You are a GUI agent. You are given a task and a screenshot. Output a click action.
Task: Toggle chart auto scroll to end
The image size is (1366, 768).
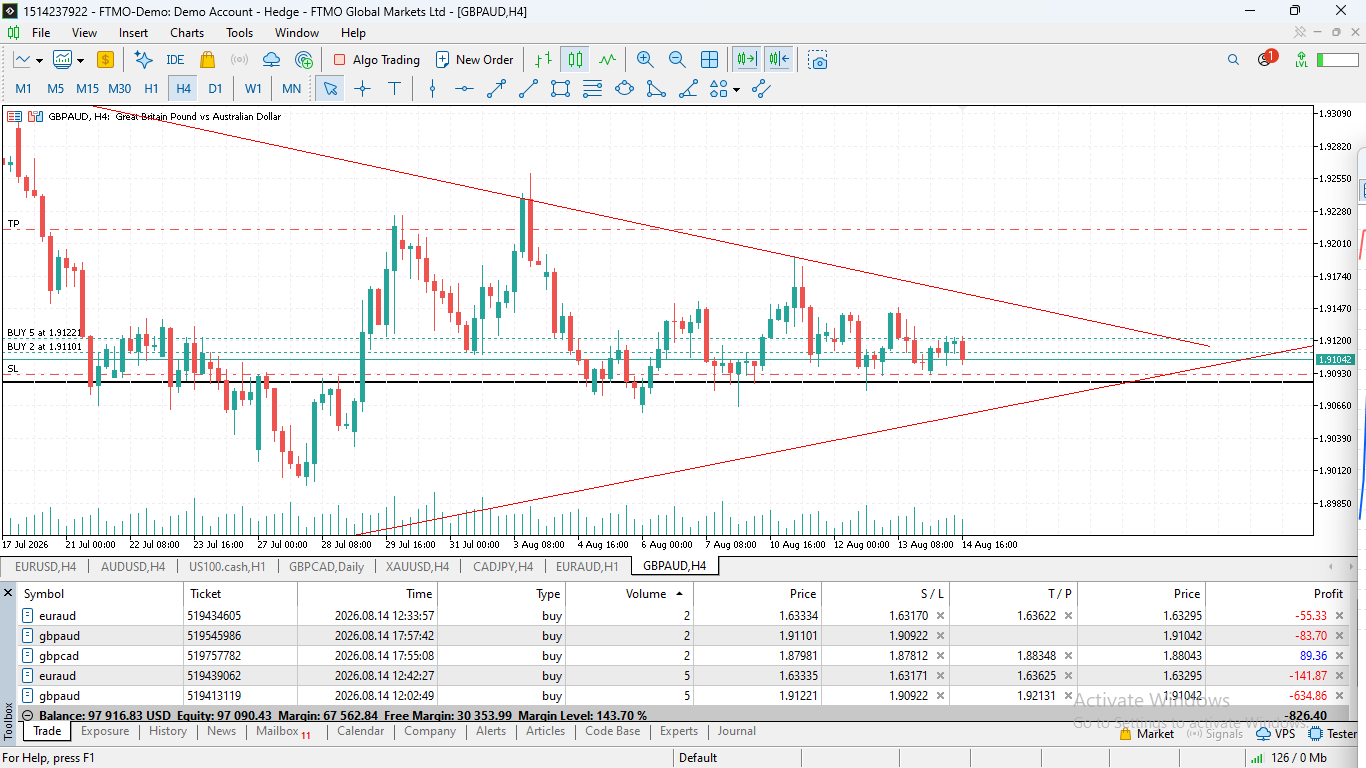(x=746, y=60)
